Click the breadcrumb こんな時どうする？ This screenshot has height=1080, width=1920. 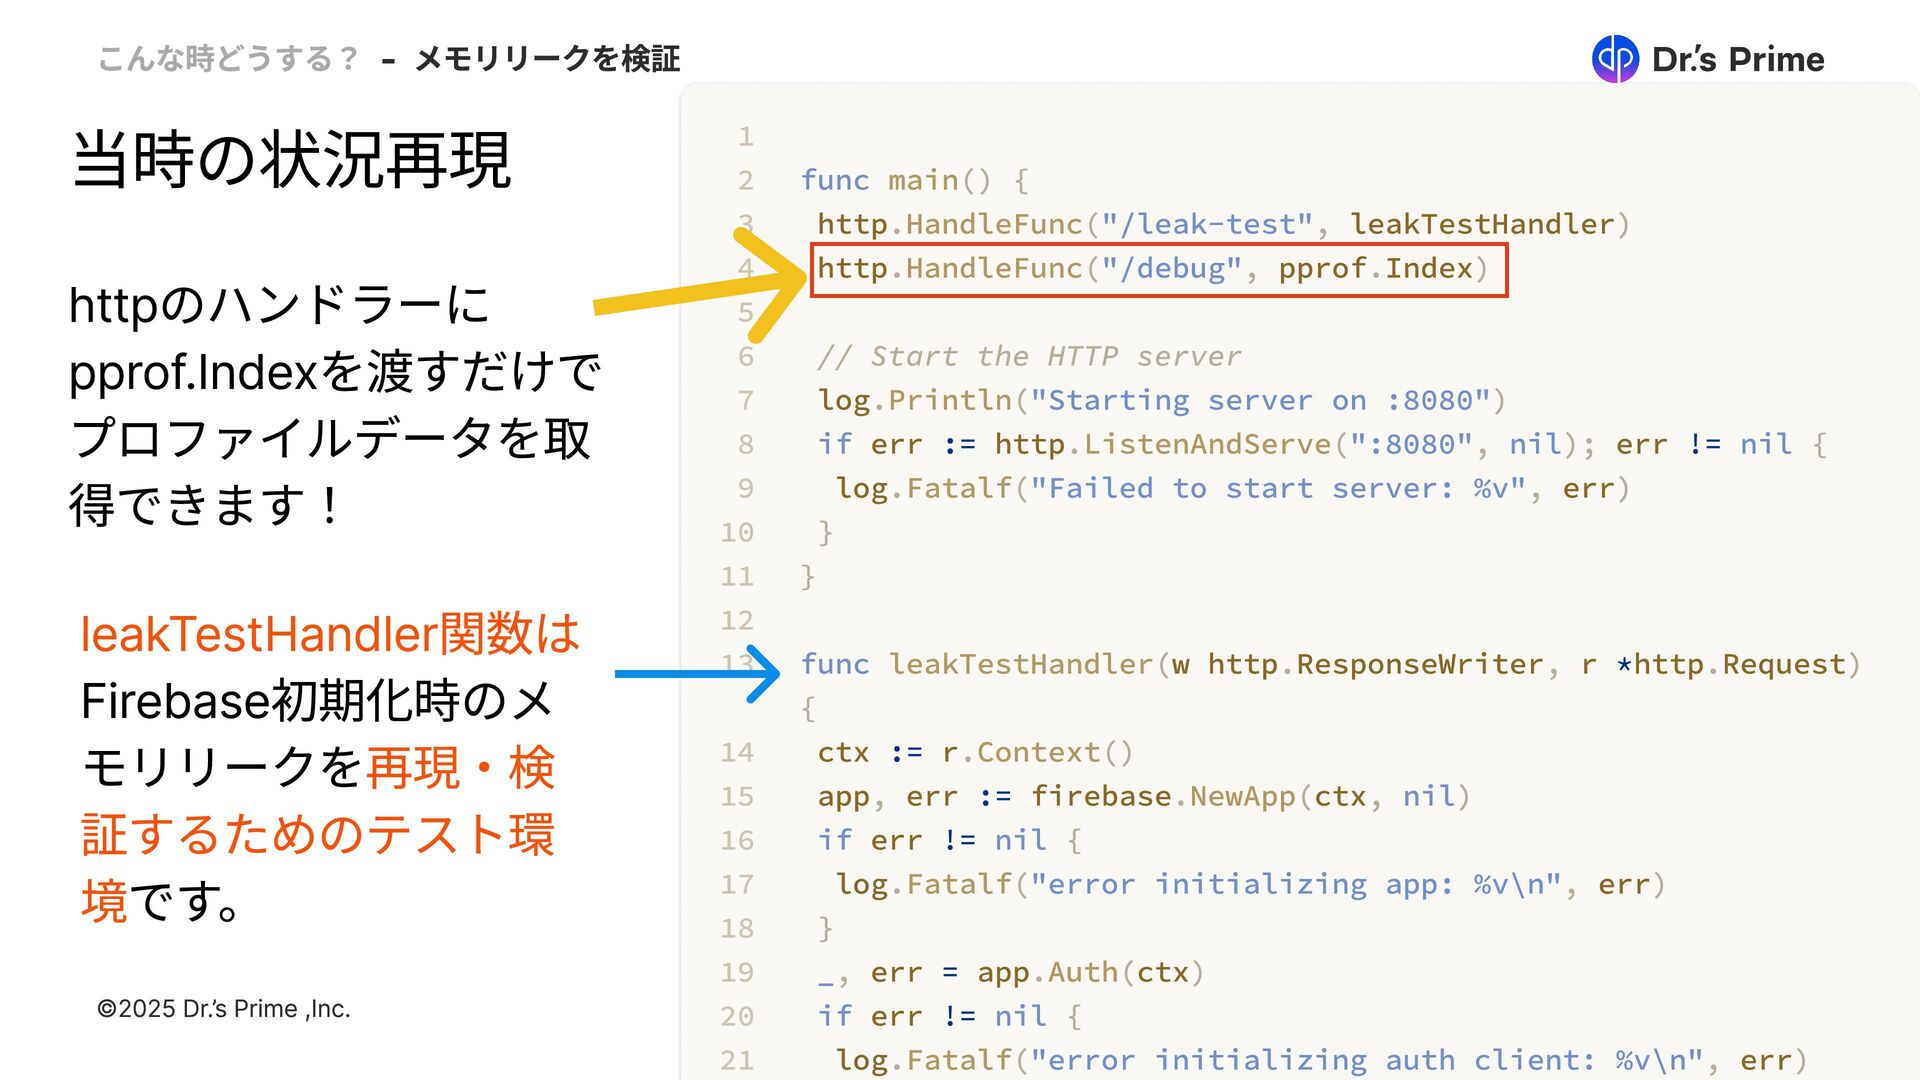click(x=228, y=59)
